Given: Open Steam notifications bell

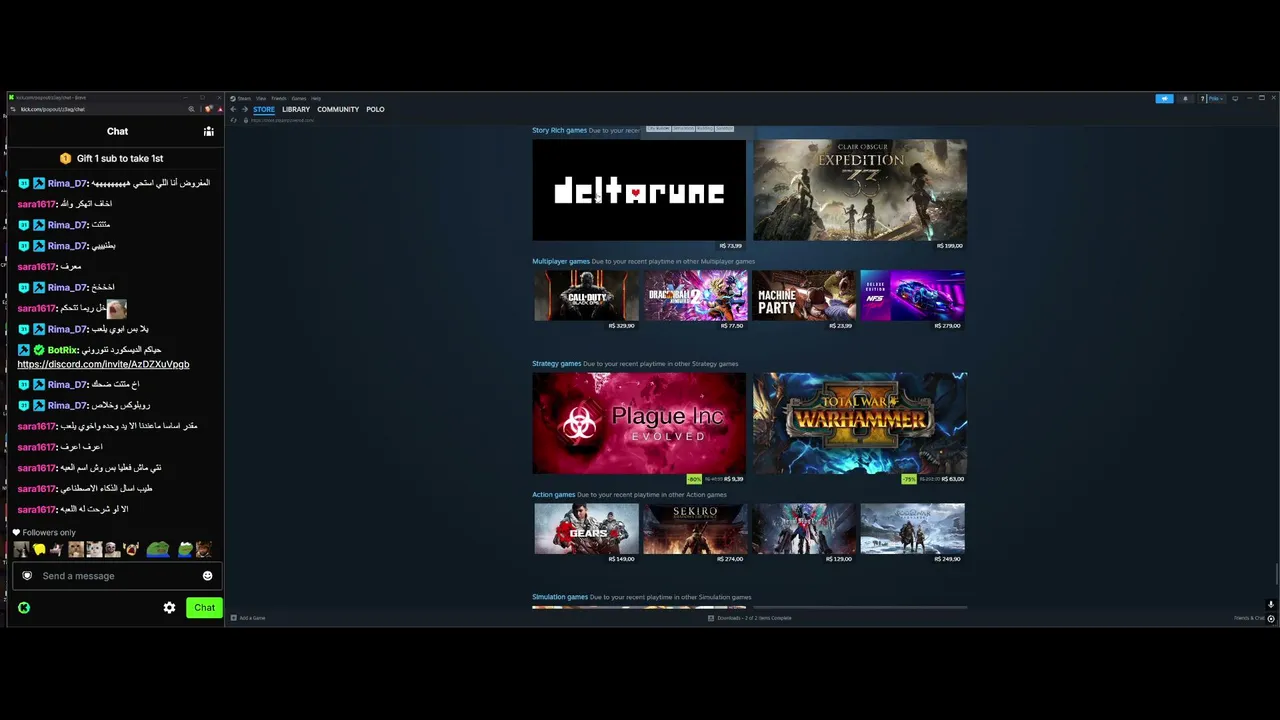Looking at the screenshot, I should pyautogui.click(x=1186, y=99).
